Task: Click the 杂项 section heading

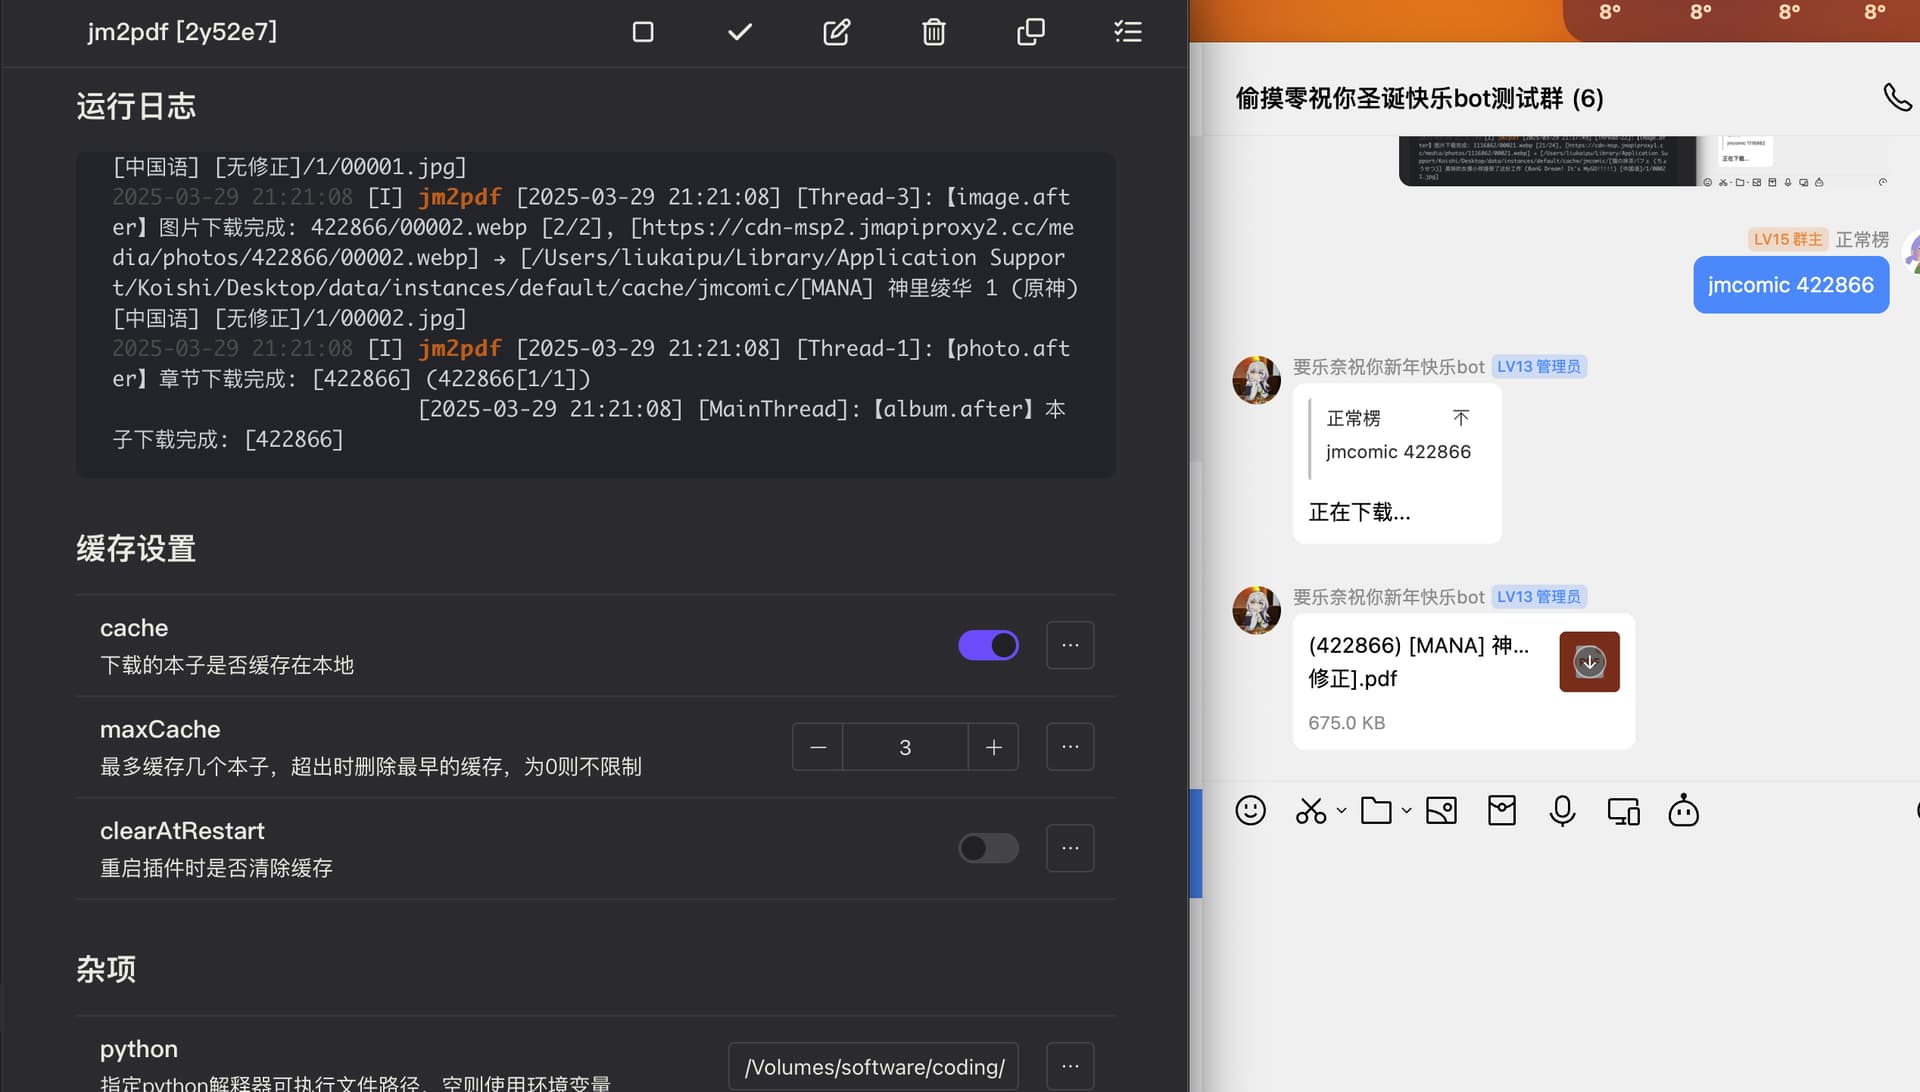Action: click(x=106, y=969)
